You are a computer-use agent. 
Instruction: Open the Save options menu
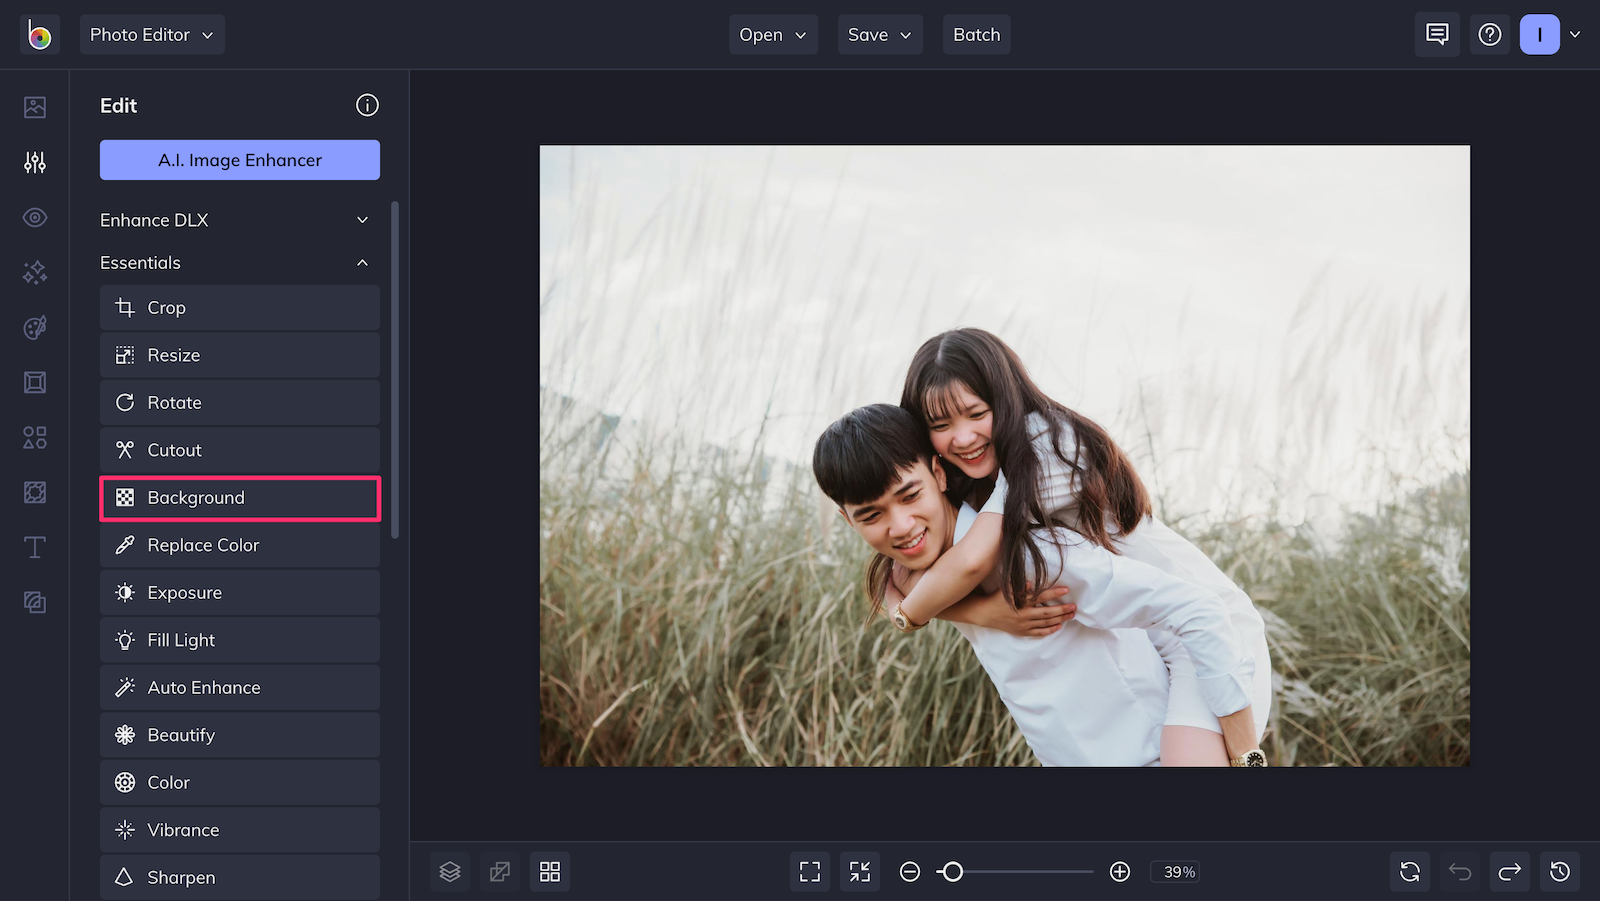click(879, 33)
